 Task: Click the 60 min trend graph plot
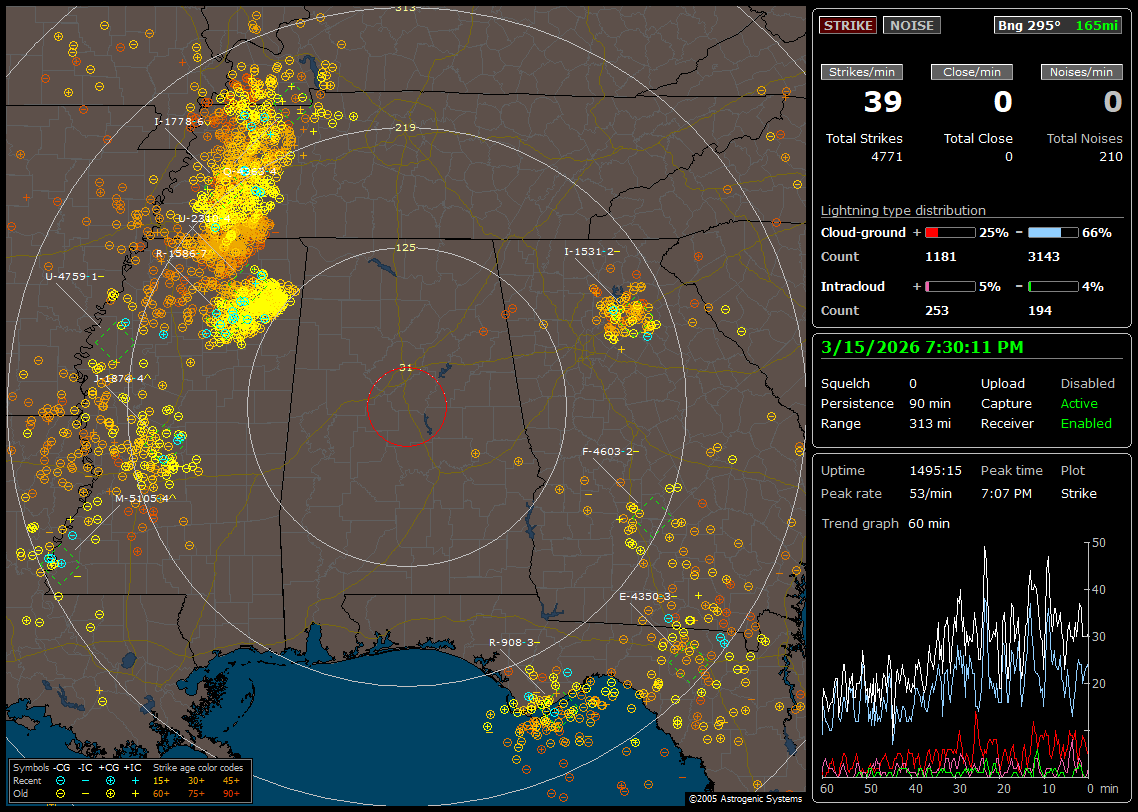[x=955, y=660]
